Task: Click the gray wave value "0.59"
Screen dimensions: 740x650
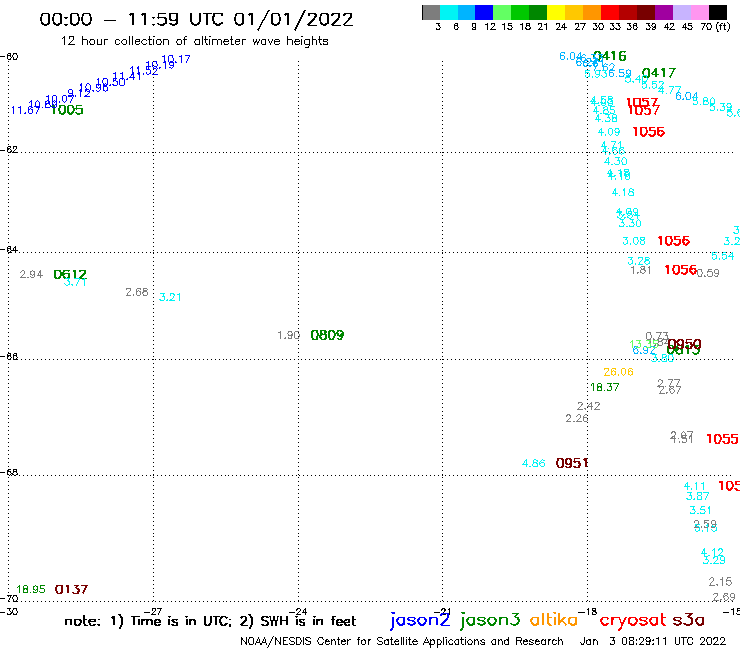Action: (x=708, y=273)
